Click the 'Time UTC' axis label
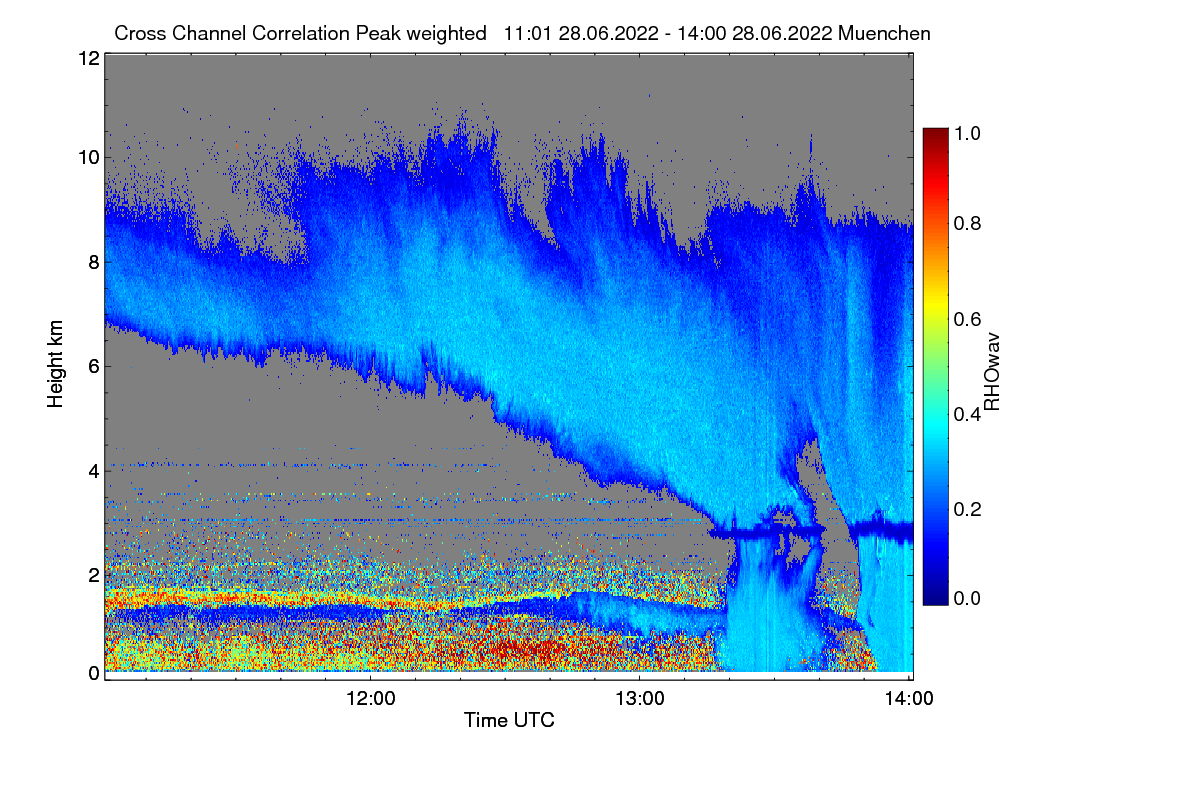This screenshot has width=1200, height=800. pyautogui.click(x=509, y=720)
